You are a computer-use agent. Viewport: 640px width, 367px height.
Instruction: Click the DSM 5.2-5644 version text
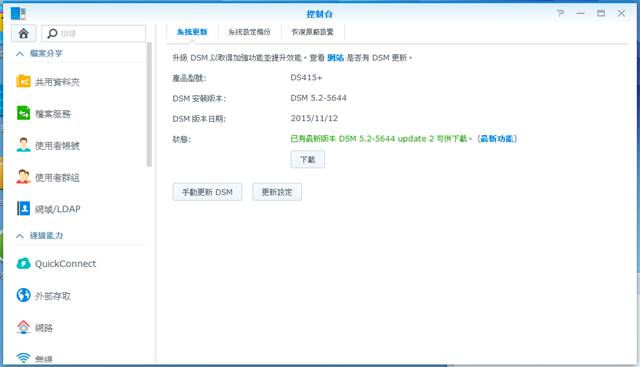[x=318, y=98]
